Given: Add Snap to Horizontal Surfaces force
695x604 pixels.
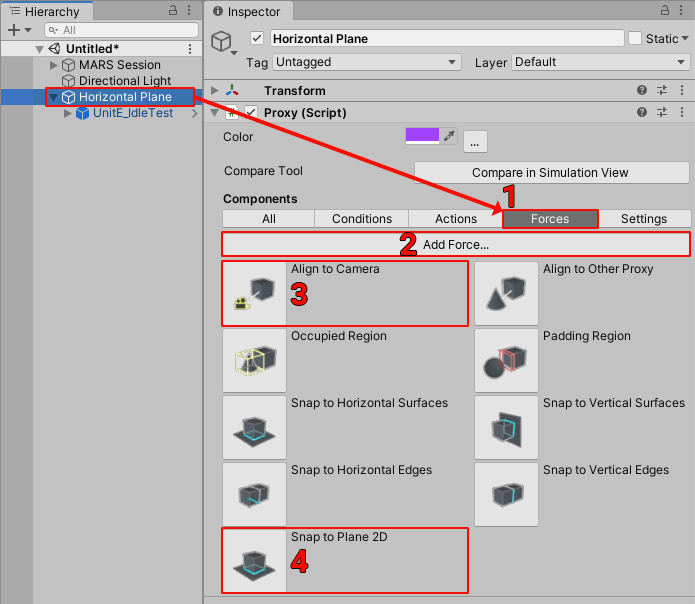Looking at the screenshot, I should pyautogui.click(x=254, y=427).
